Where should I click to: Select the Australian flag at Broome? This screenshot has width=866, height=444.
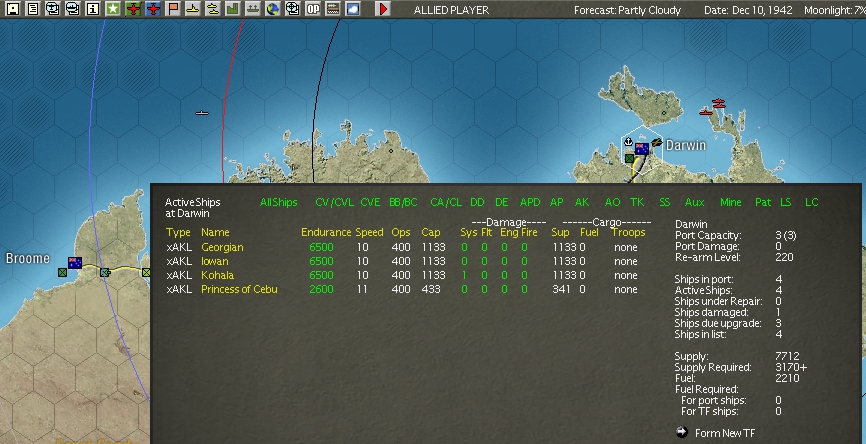[x=75, y=263]
